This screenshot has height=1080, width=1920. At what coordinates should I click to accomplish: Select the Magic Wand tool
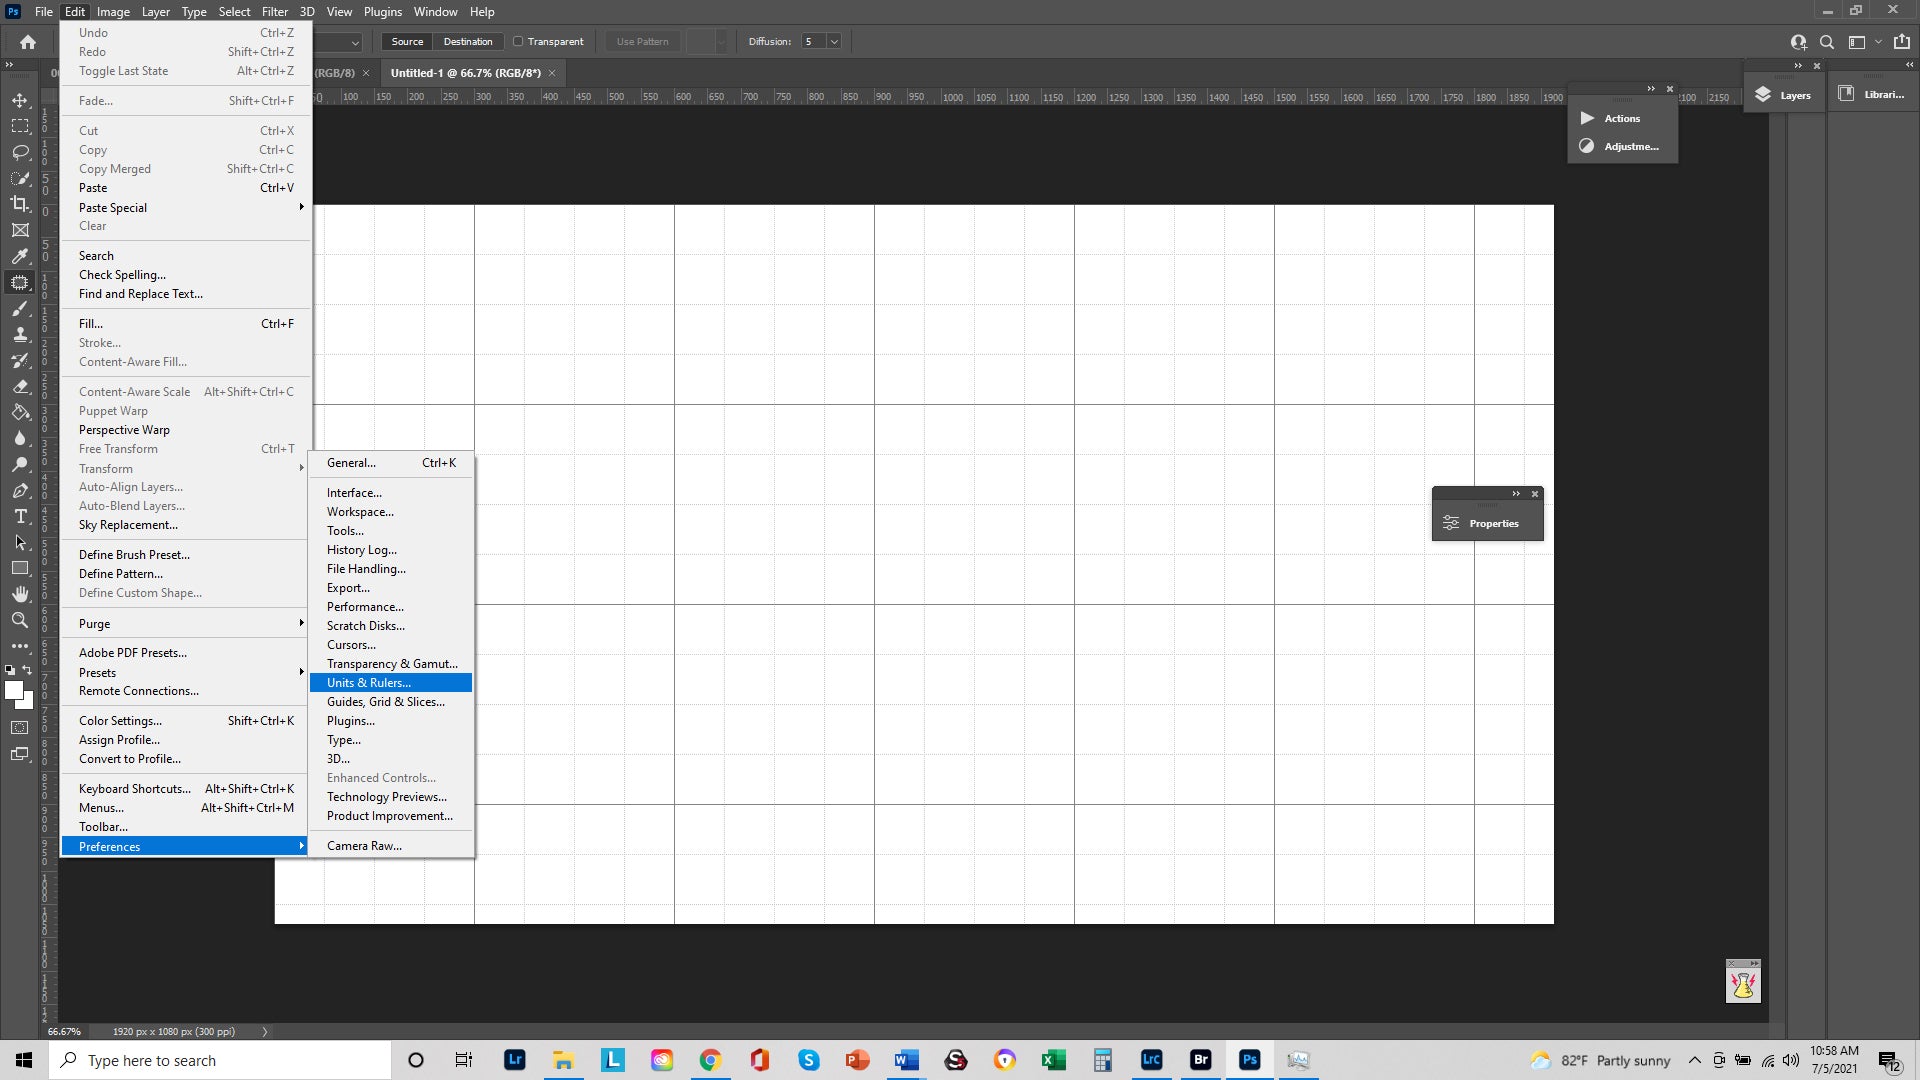[20, 178]
